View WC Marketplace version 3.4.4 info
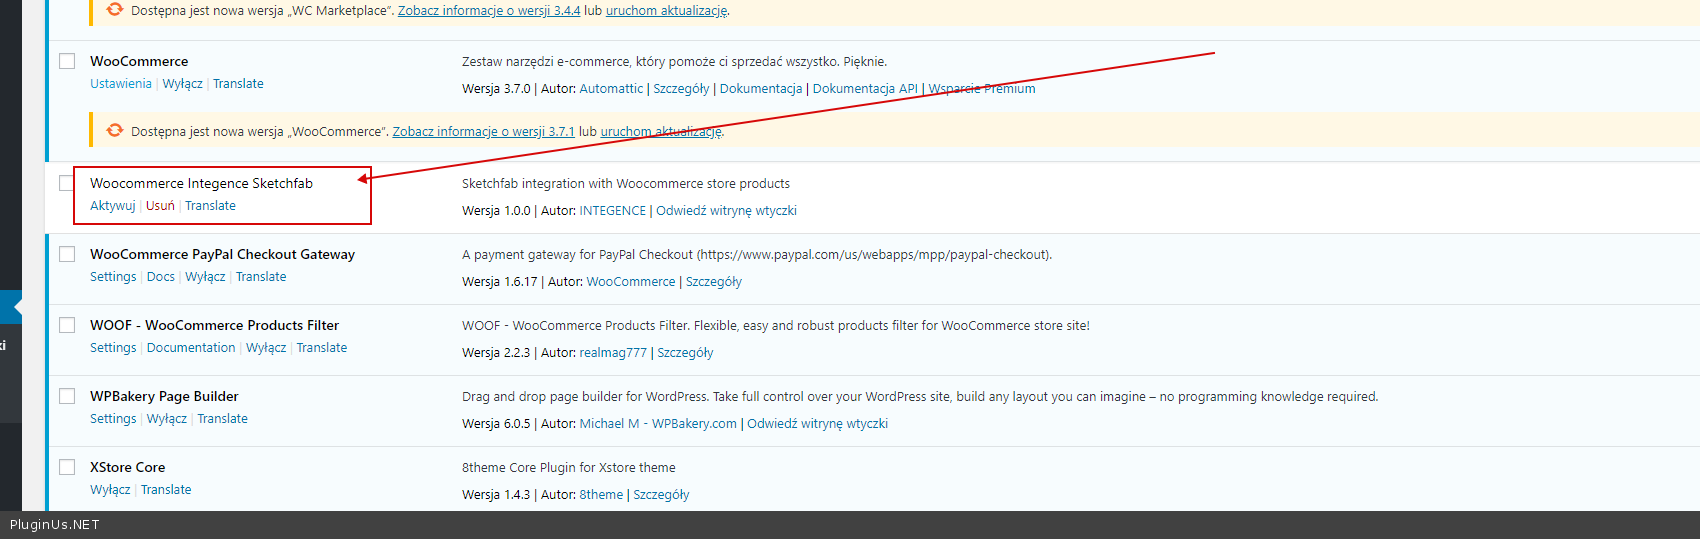The image size is (1700, 539). tap(489, 11)
